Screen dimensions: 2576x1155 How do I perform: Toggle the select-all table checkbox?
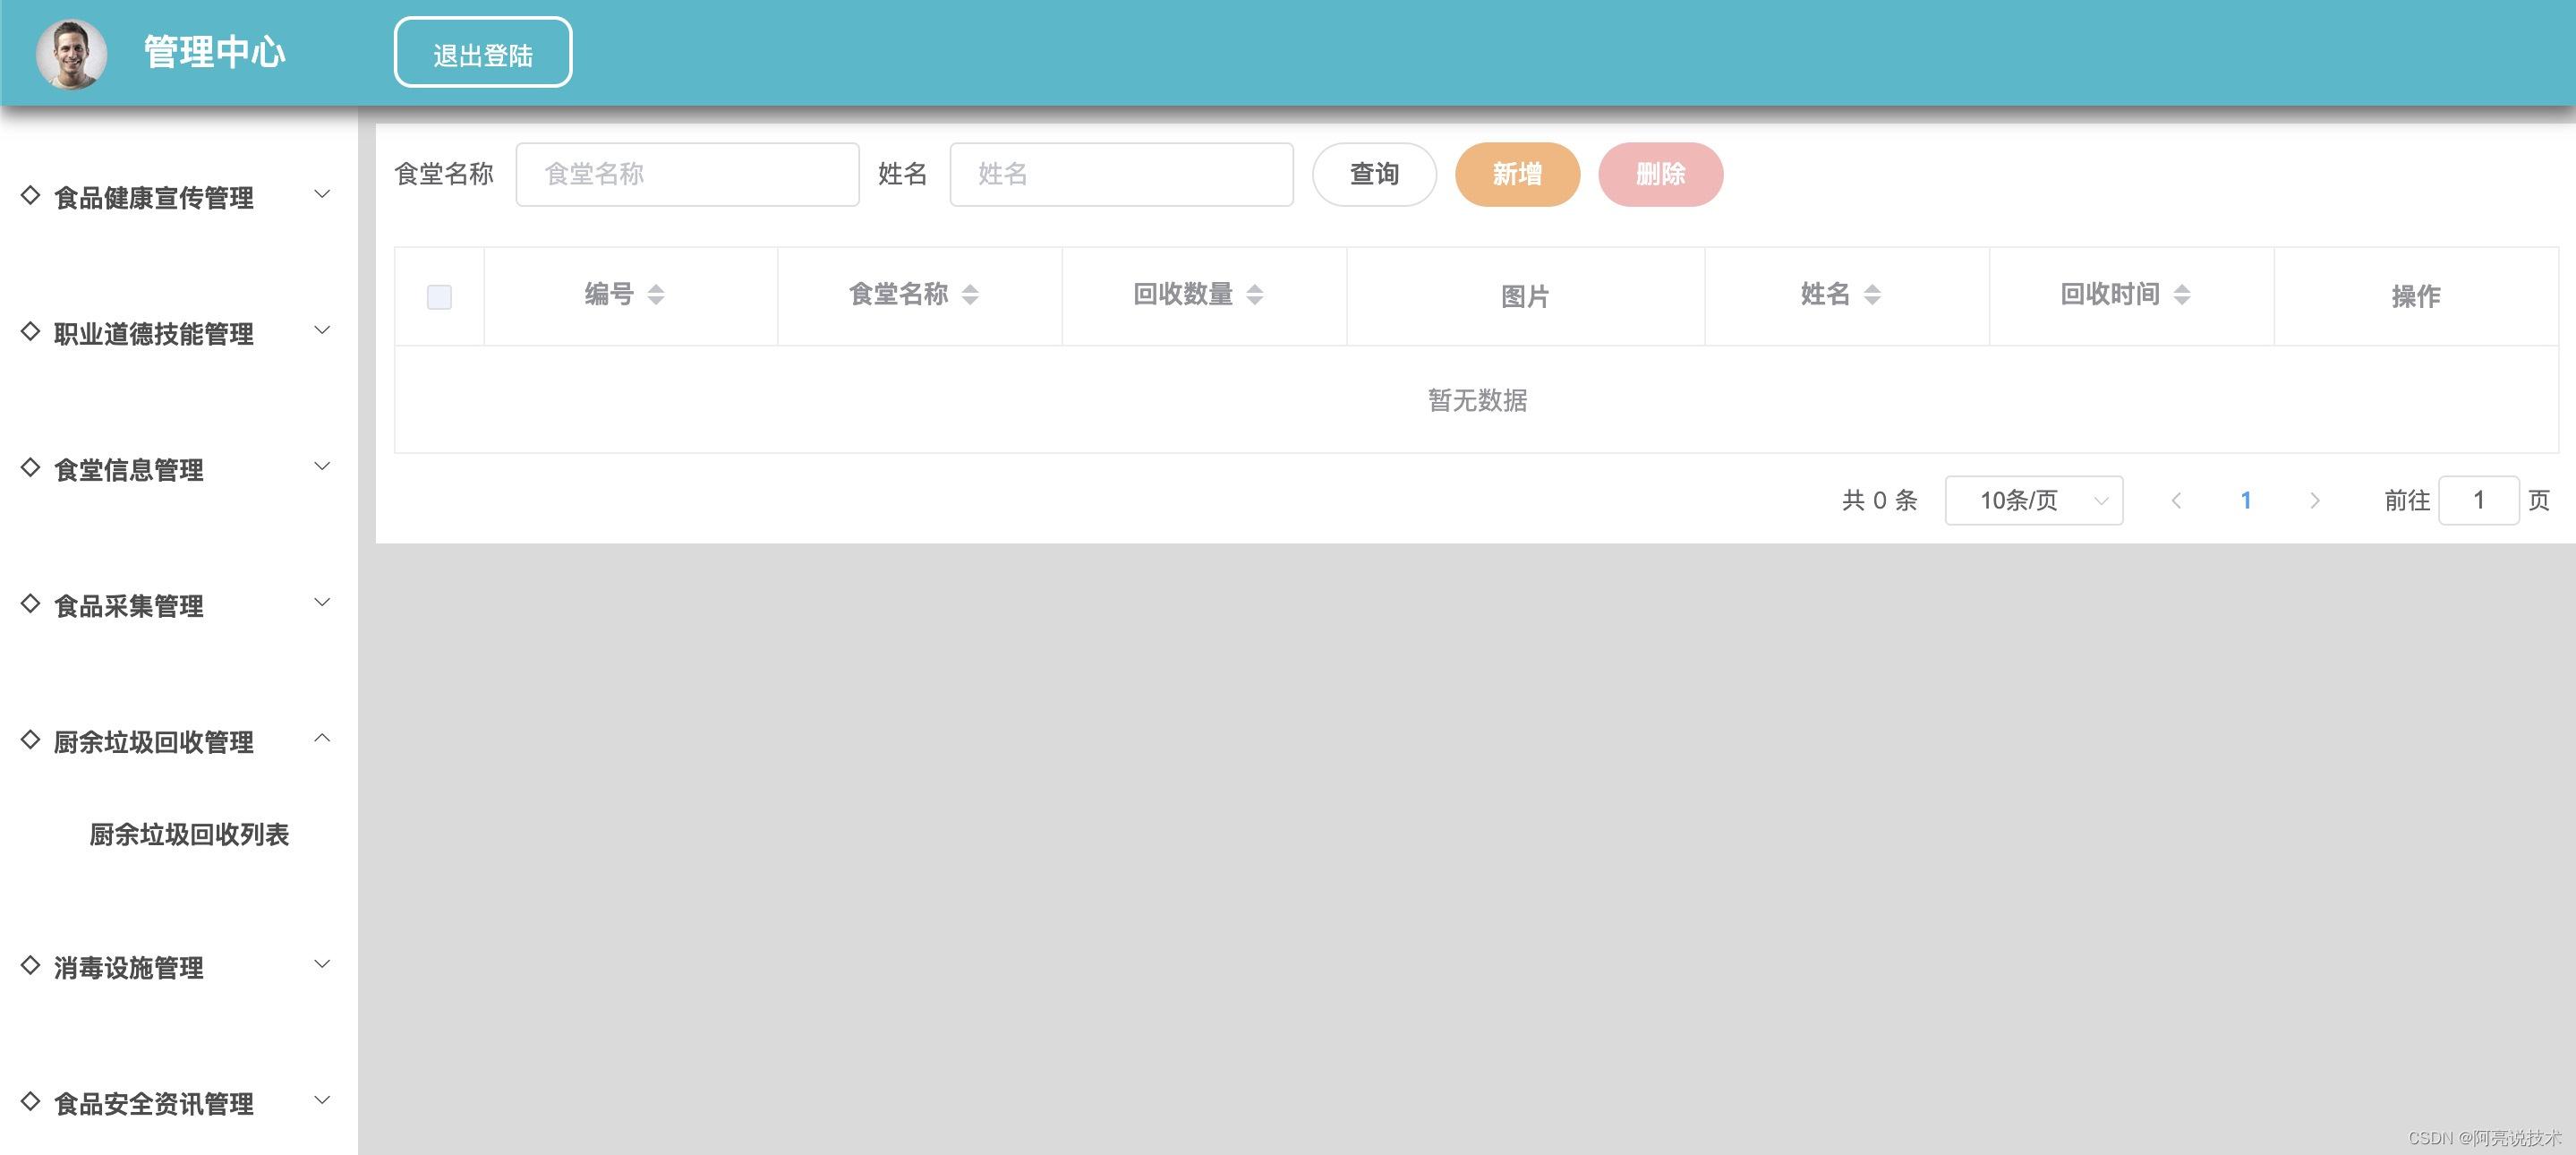pyautogui.click(x=439, y=297)
